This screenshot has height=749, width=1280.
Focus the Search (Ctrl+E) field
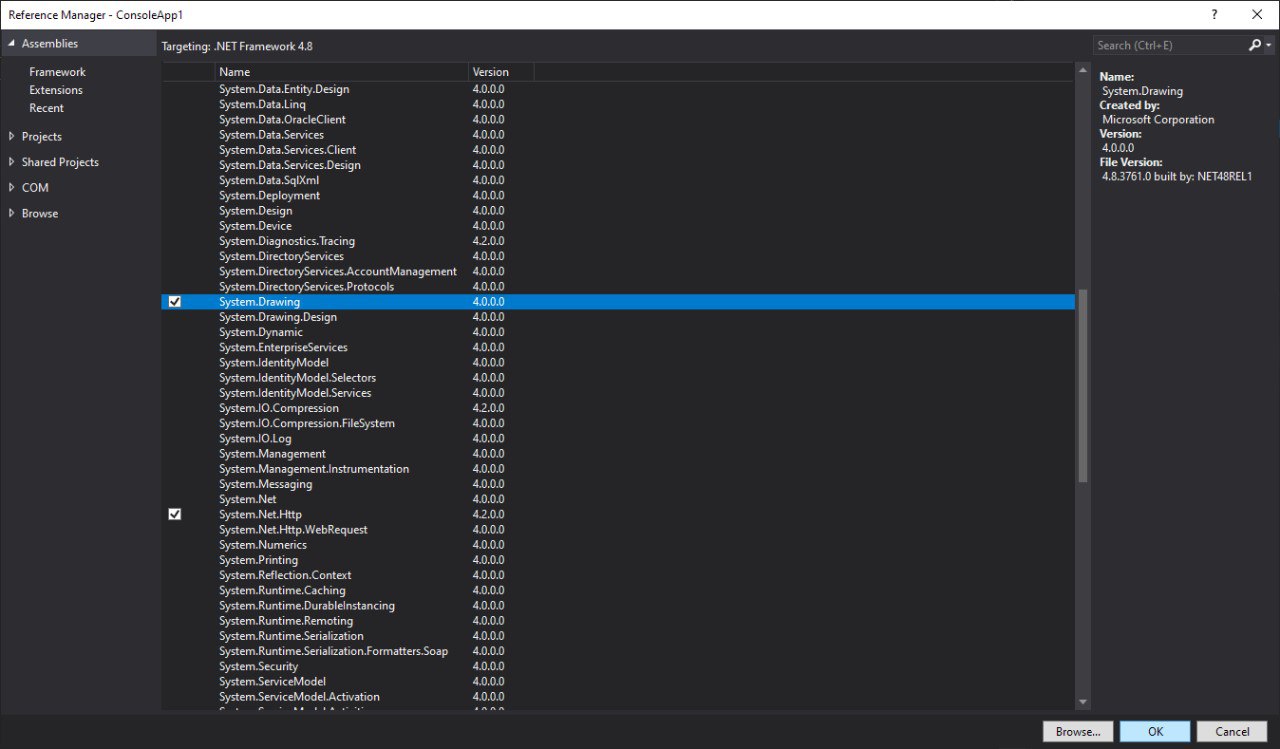(1170, 45)
